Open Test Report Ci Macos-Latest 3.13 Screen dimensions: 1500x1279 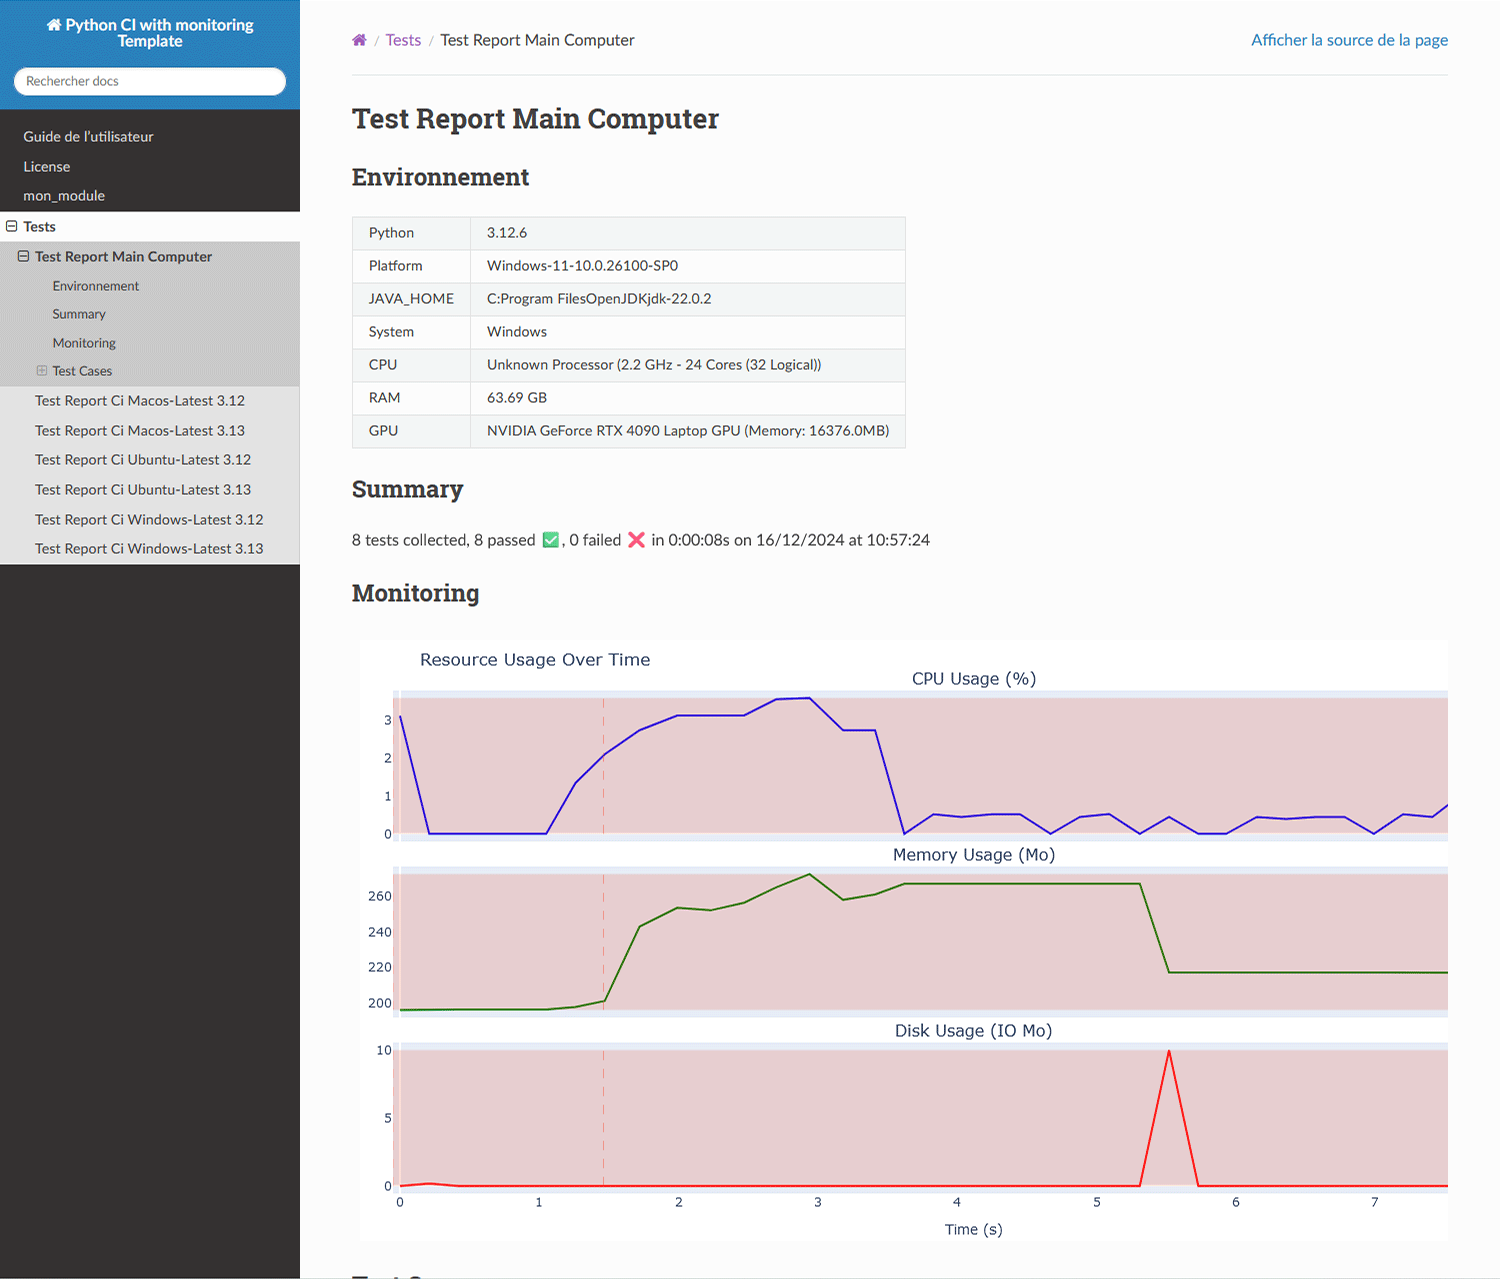click(x=140, y=431)
